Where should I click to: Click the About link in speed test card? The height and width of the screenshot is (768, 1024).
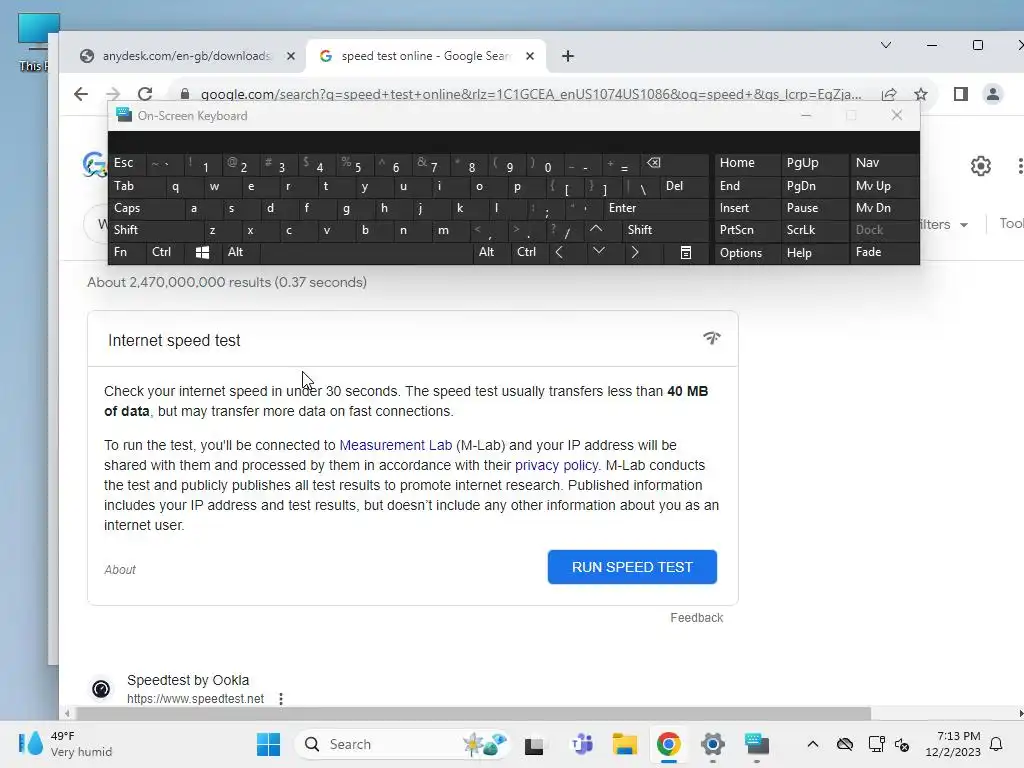pos(120,570)
